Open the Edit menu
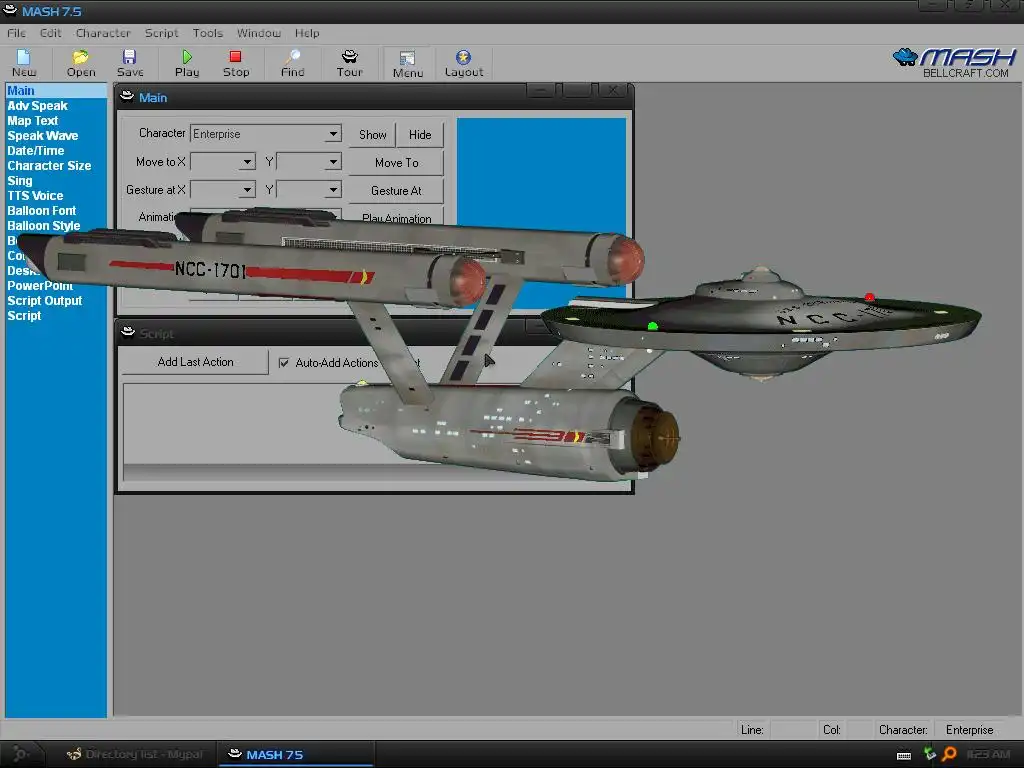Image resolution: width=1024 pixels, height=768 pixels. [50, 33]
